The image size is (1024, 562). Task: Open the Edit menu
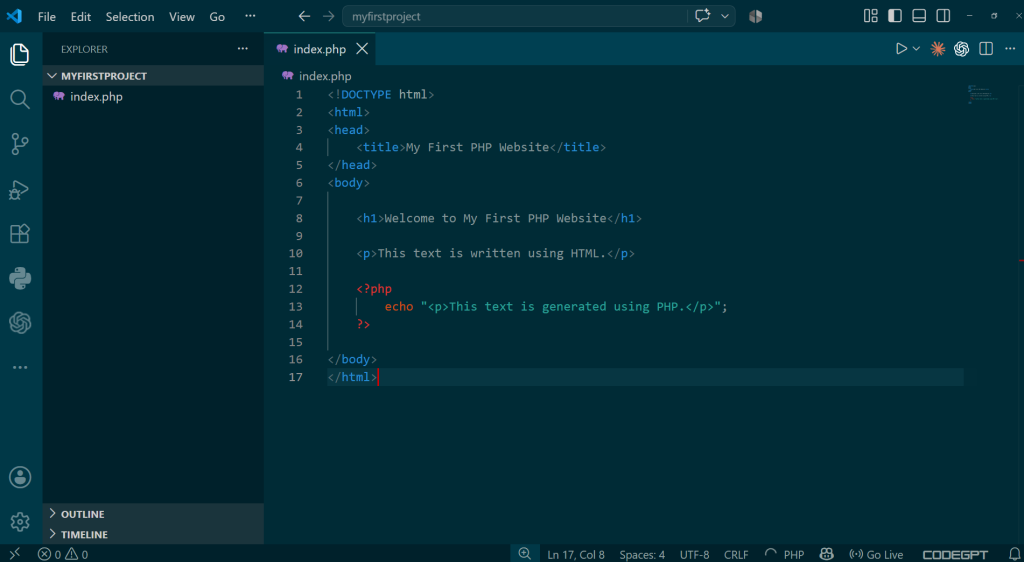(80, 17)
